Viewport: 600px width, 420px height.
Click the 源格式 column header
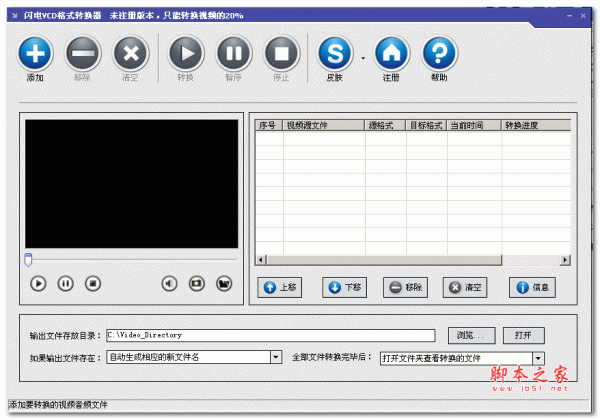click(x=385, y=125)
